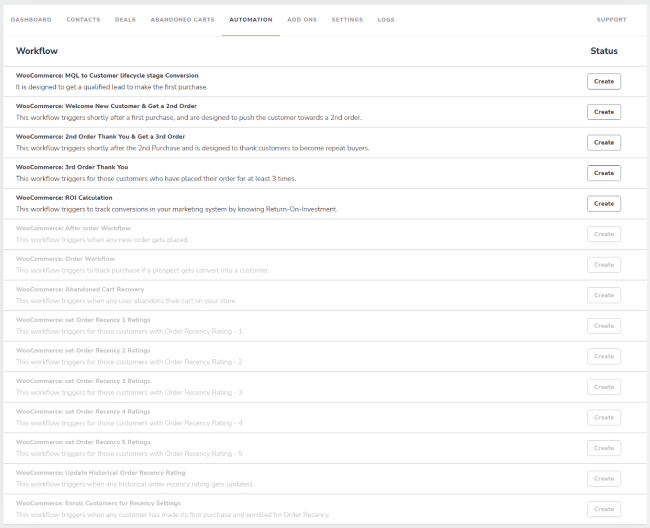The height and width of the screenshot is (528, 650).
Task: Create Abandoned Cart Recovery workflow
Action: click(604, 295)
